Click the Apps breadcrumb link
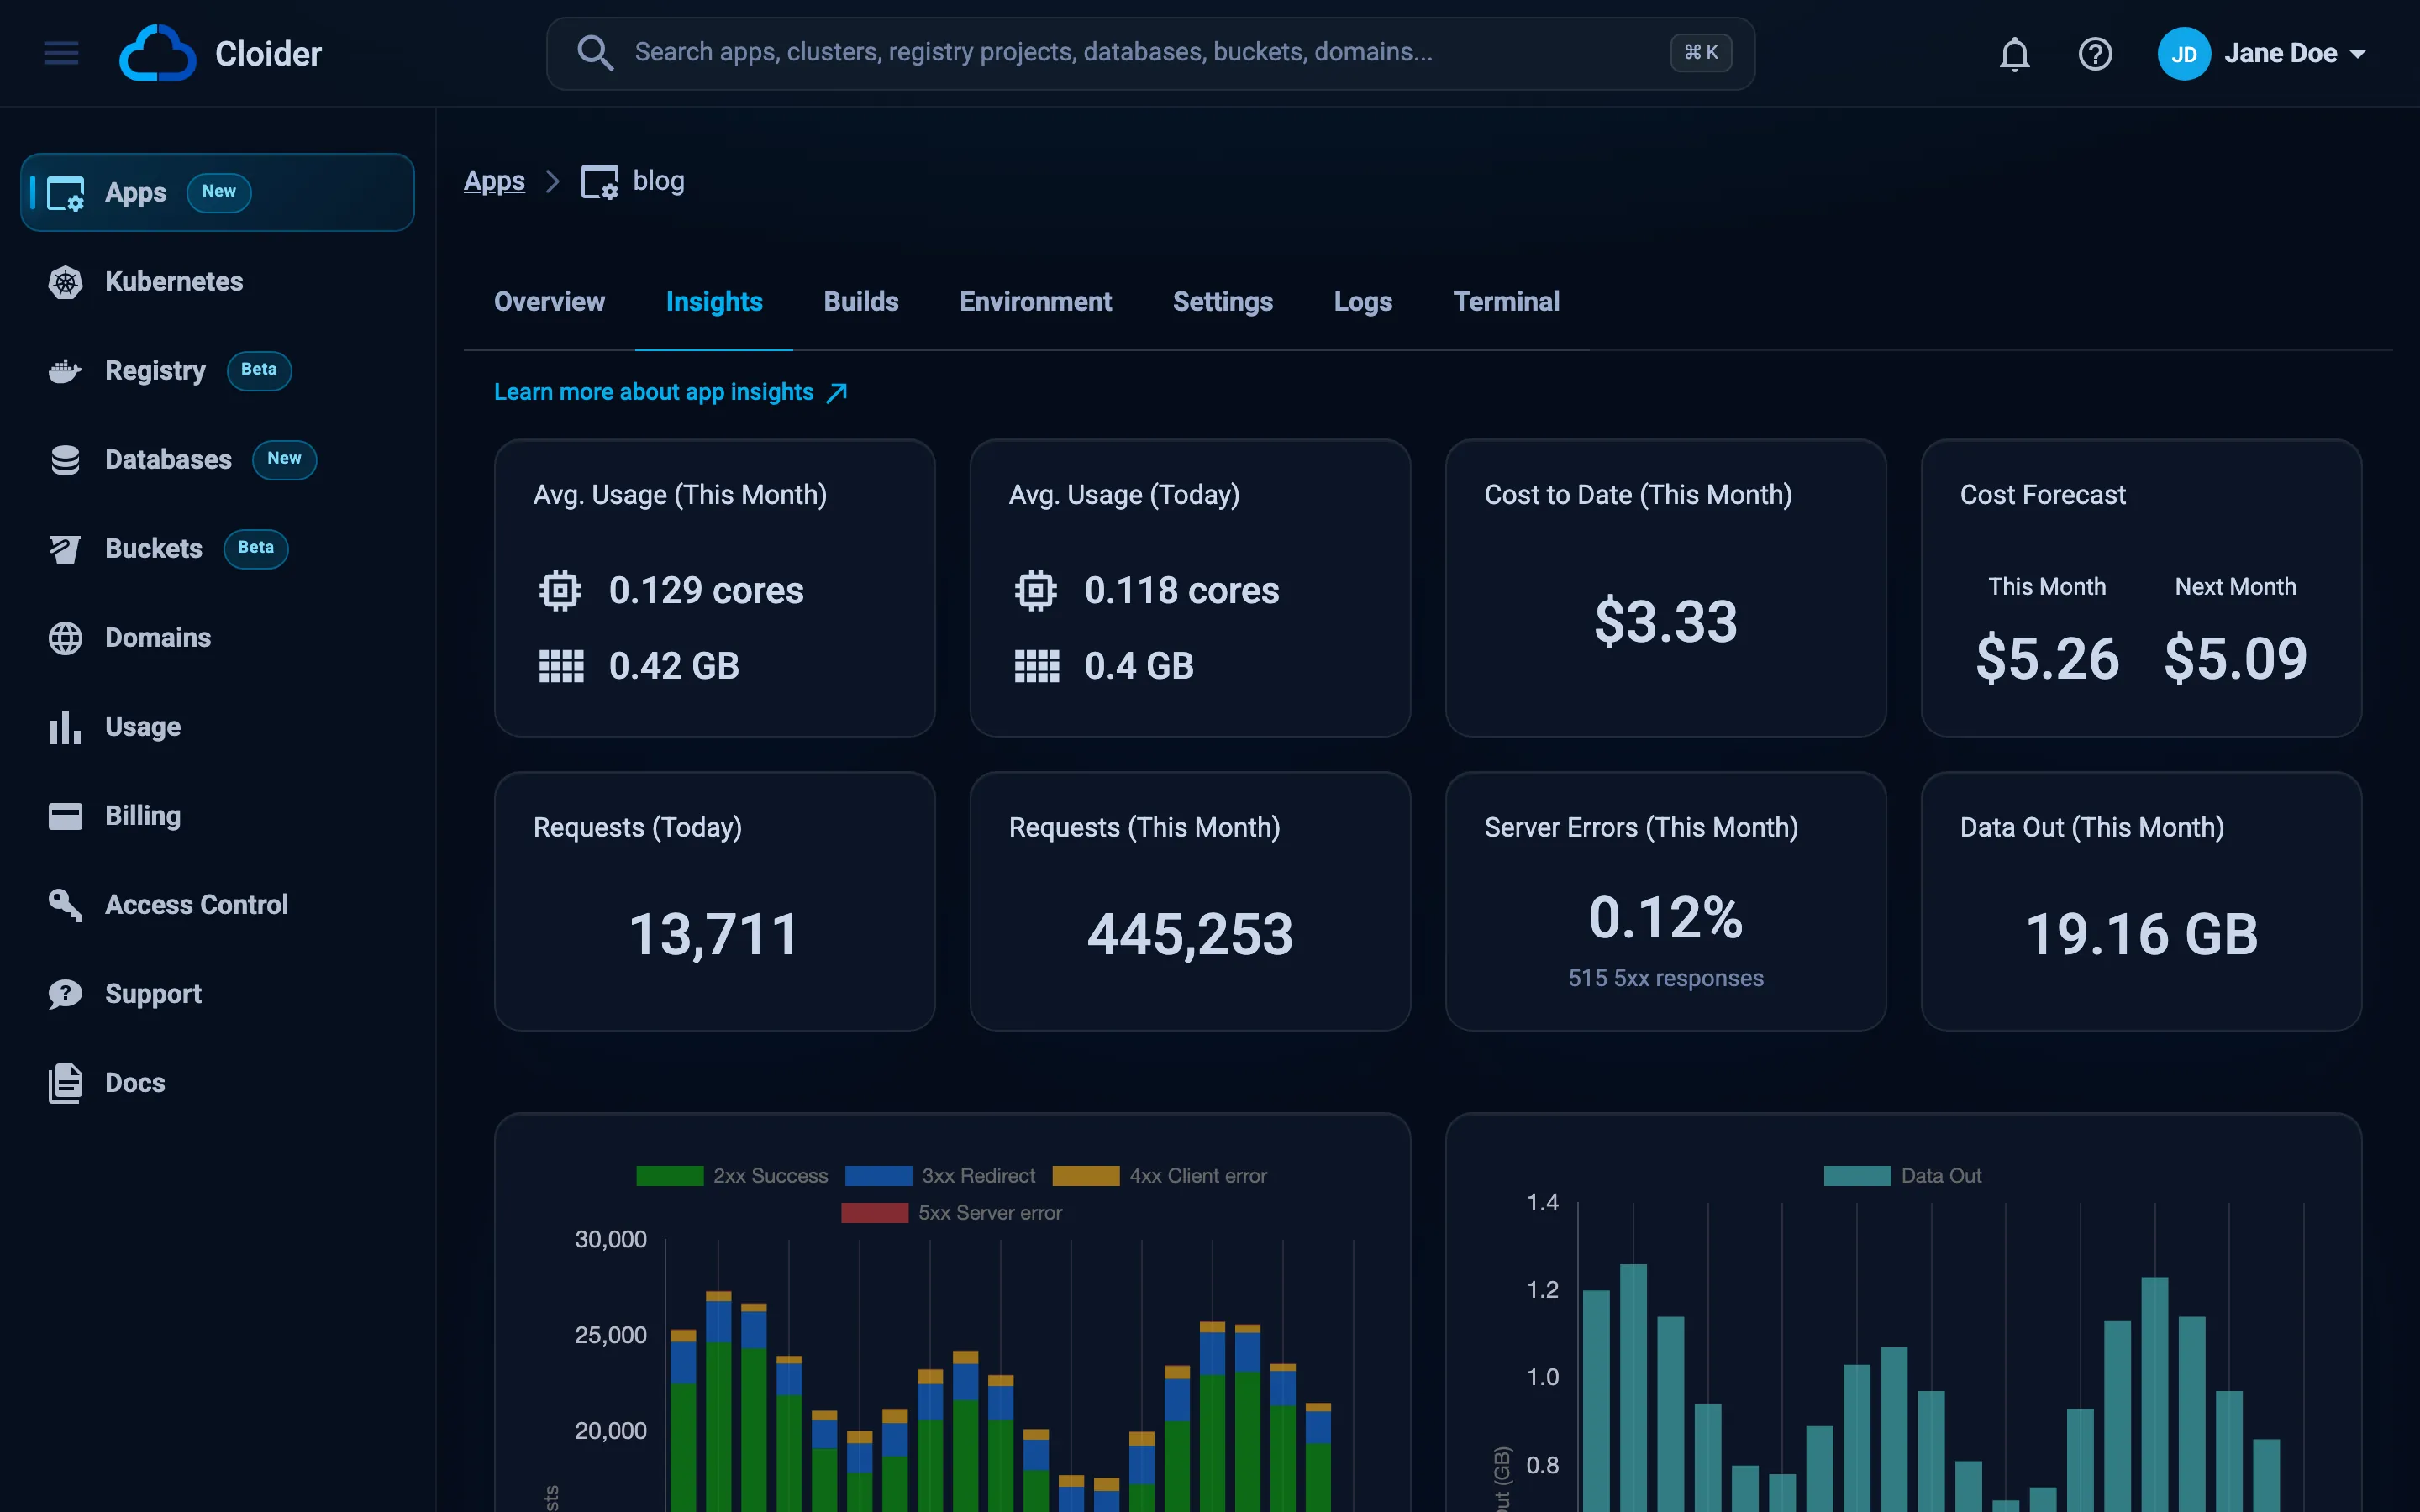Screen dimensions: 2420x1512 (x=494, y=181)
